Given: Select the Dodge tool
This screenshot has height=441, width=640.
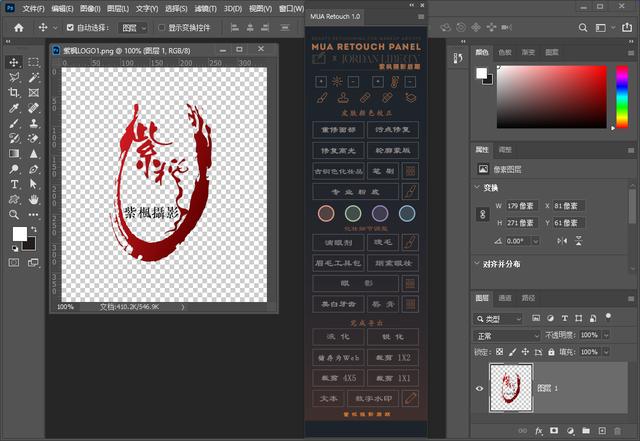Looking at the screenshot, I should [x=14, y=169].
